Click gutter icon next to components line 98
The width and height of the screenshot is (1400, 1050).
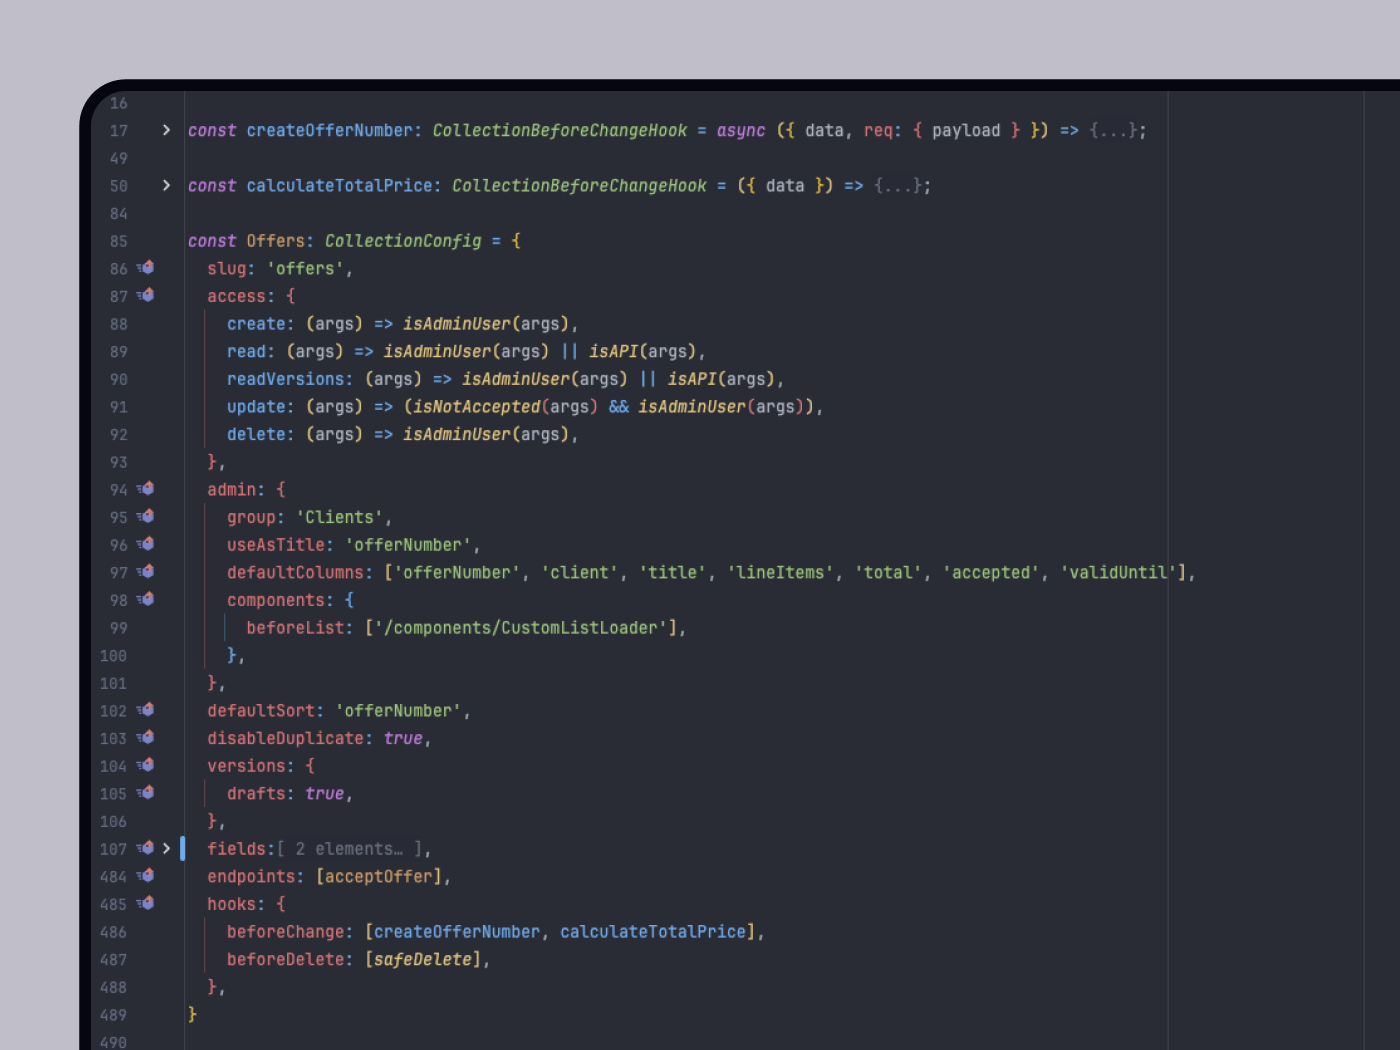[x=145, y=600]
